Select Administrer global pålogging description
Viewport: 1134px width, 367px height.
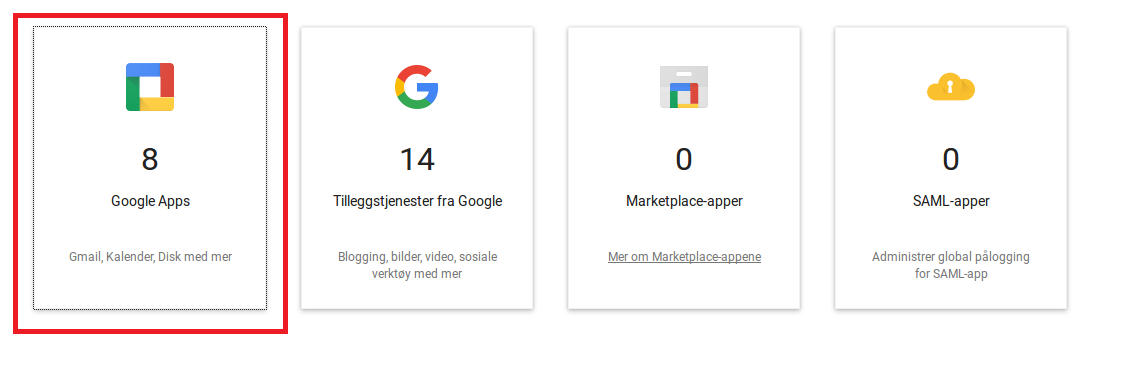951,266
